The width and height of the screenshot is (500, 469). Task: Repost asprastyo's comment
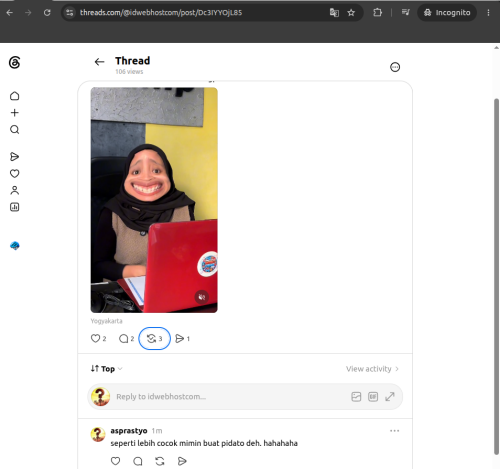point(160,461)
